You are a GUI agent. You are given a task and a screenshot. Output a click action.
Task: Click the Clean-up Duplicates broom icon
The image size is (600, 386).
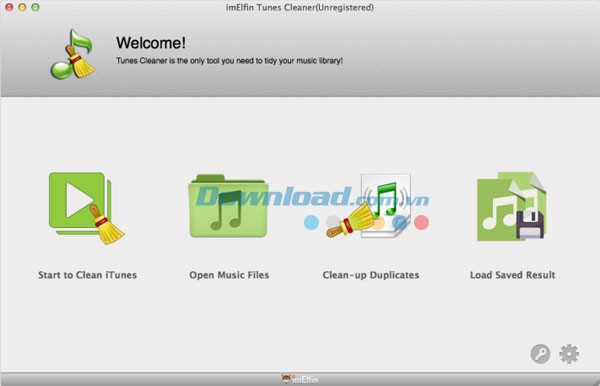tap(369, 206)
